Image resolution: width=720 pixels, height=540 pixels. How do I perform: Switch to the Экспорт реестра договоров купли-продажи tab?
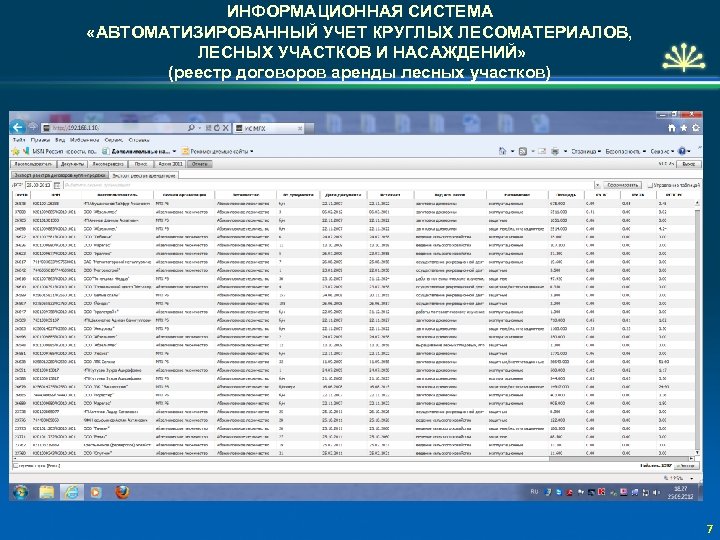click(x=60, y=175)
